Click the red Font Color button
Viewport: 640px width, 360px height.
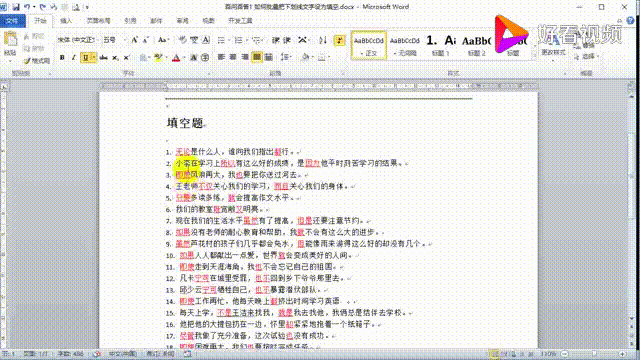pyautogui.click(x=176, y=58)
